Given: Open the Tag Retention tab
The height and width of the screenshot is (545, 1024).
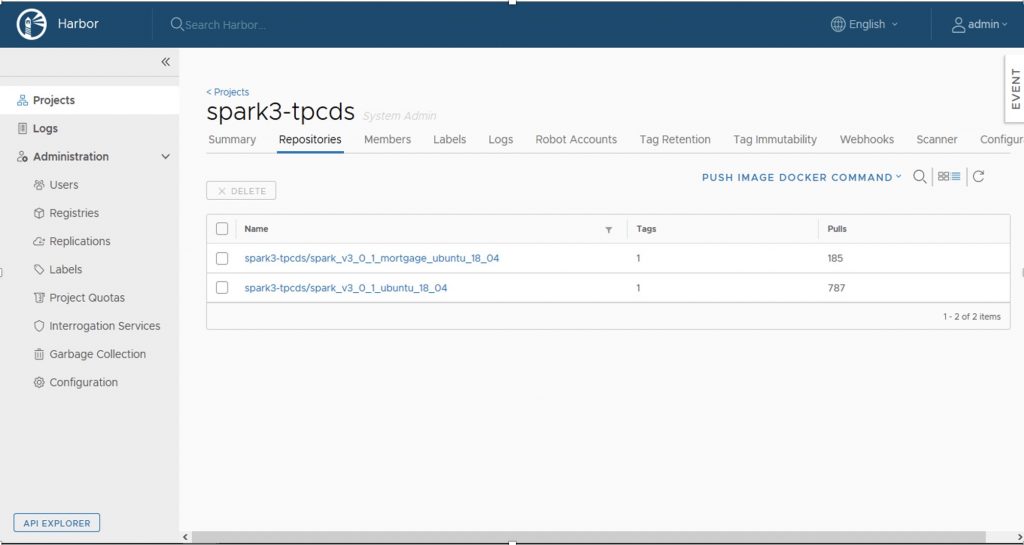Looking at the screenshot, I should (x=675, y=140).
